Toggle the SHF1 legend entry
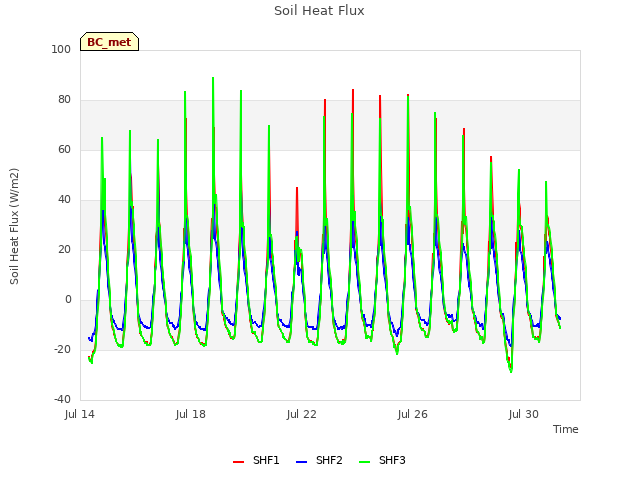This screenshot has width=640, height=480. click(x=256, y=460)
